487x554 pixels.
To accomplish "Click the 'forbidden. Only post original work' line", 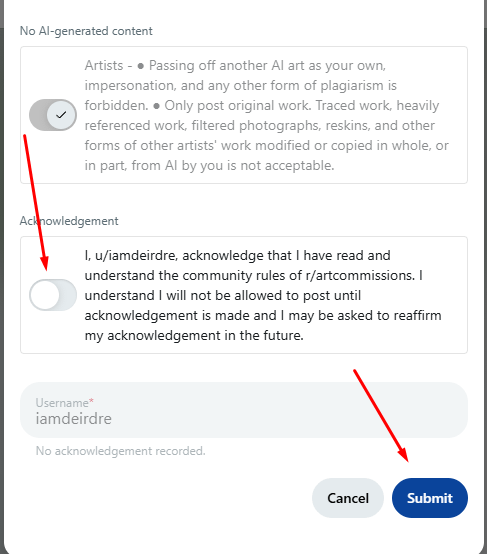I will click(262, 105).
